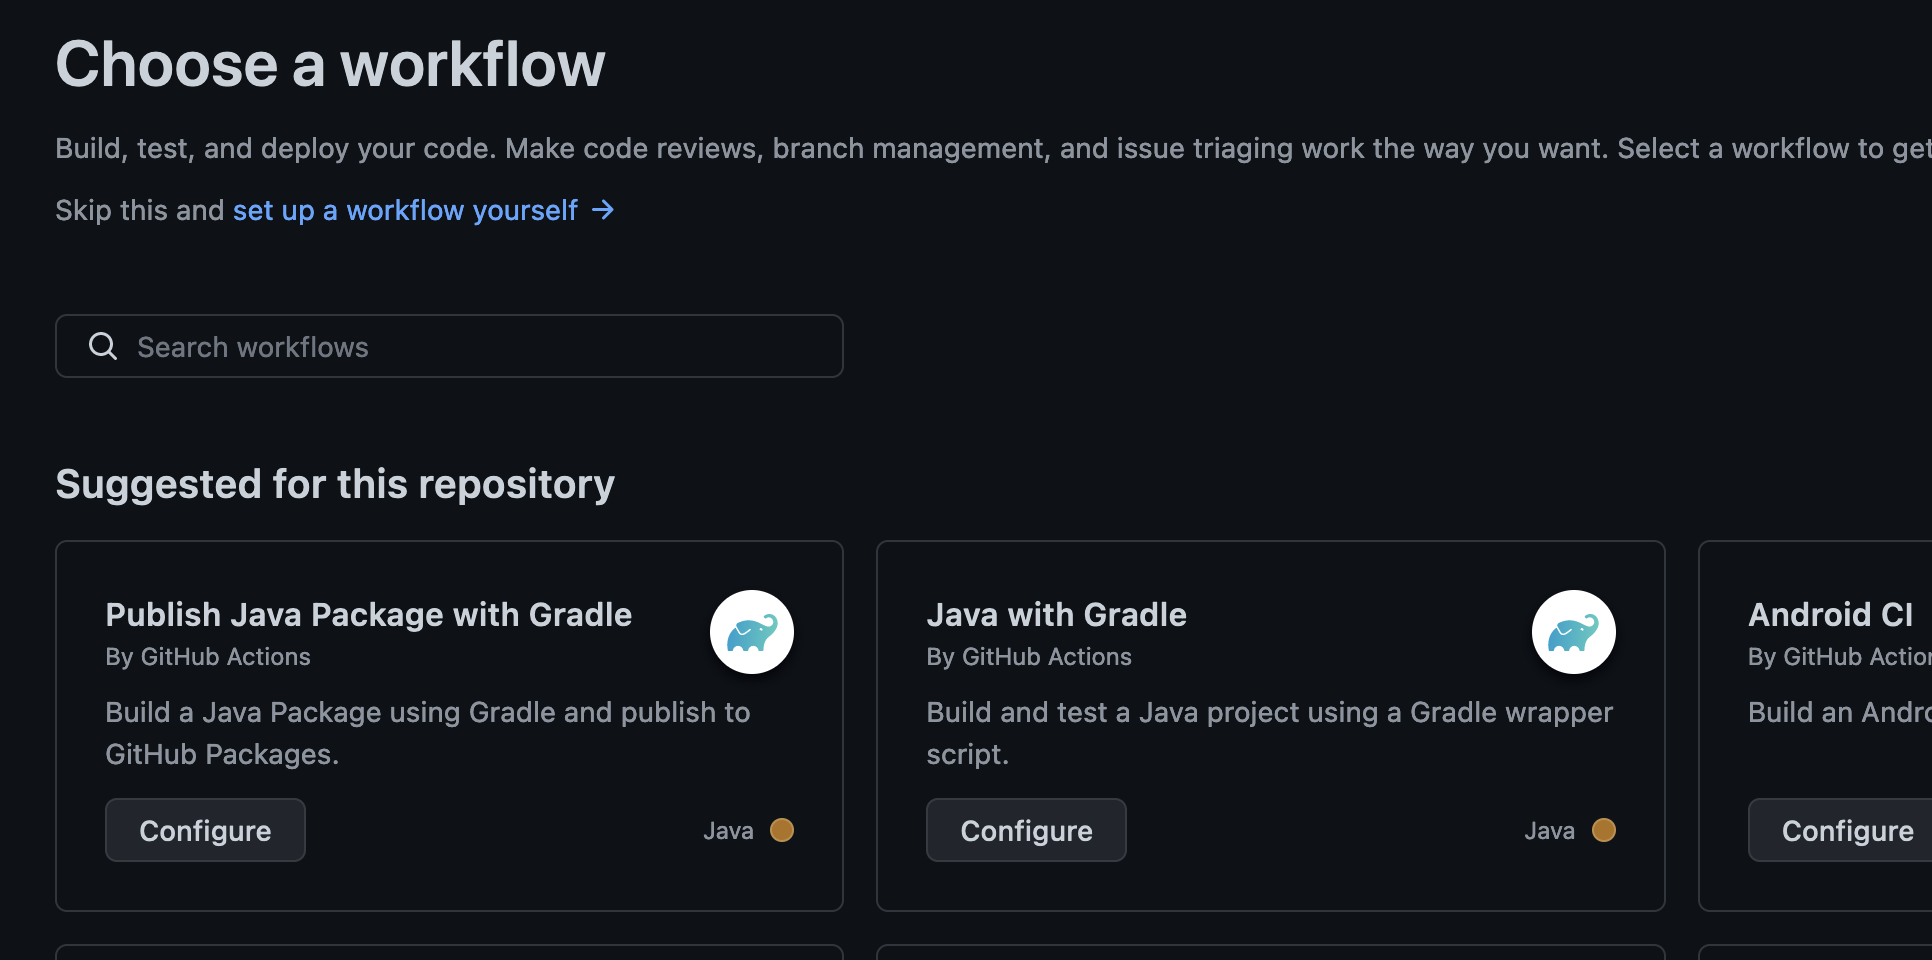
Task: Click Java language label on Publish Java Package card
Action: 728,831
